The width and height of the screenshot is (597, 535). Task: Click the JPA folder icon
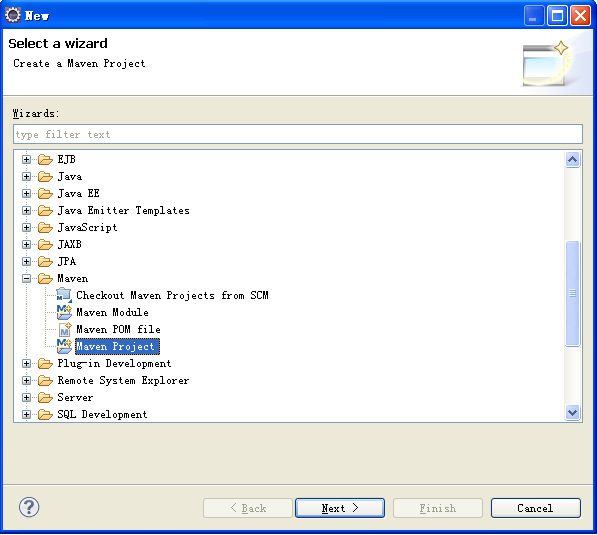[45, 261]
